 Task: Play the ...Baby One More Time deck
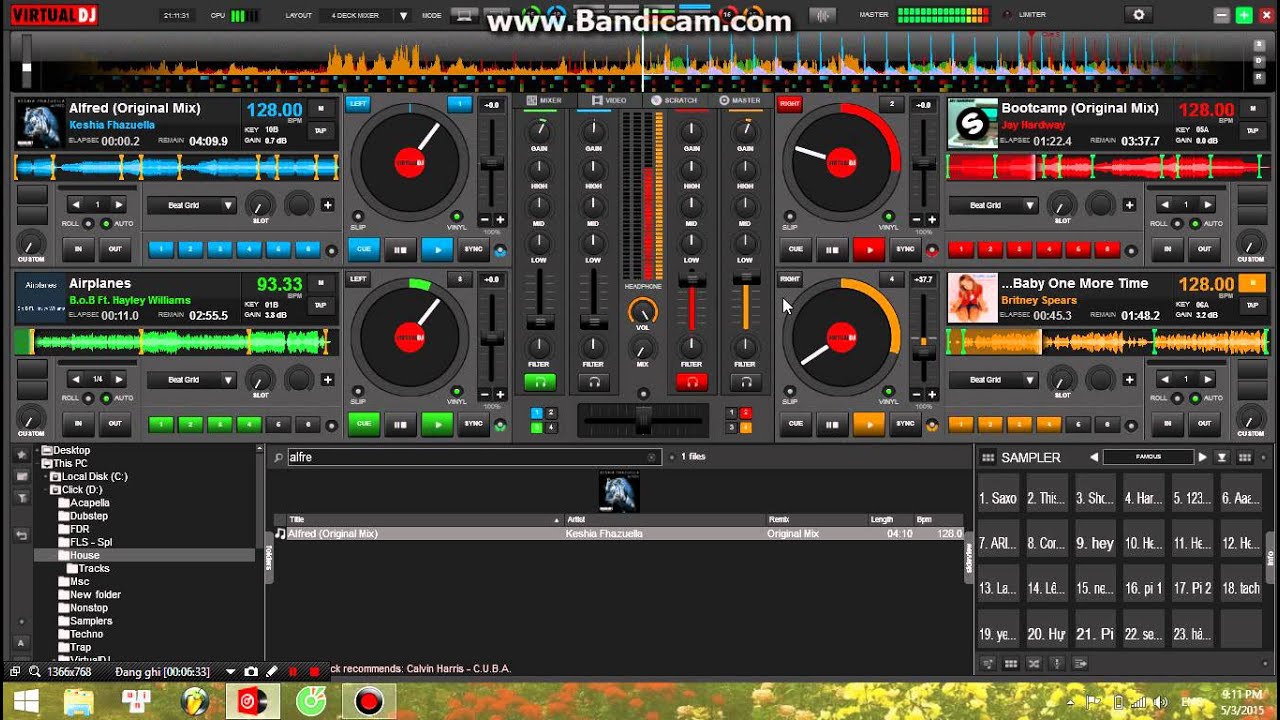click(x=869, y=424)
